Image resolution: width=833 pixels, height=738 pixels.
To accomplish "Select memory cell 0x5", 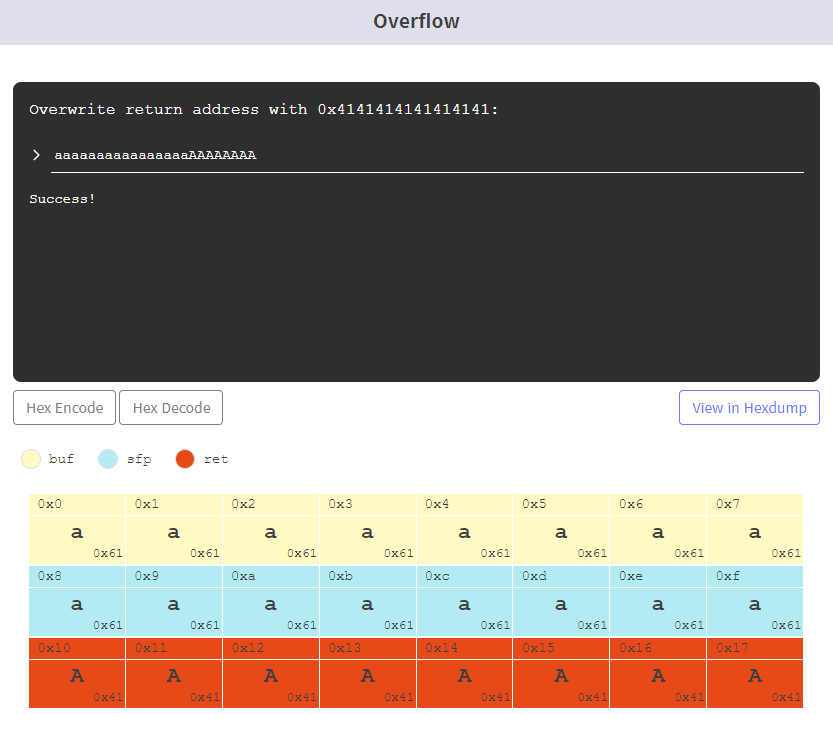I will tap(562, 529).
